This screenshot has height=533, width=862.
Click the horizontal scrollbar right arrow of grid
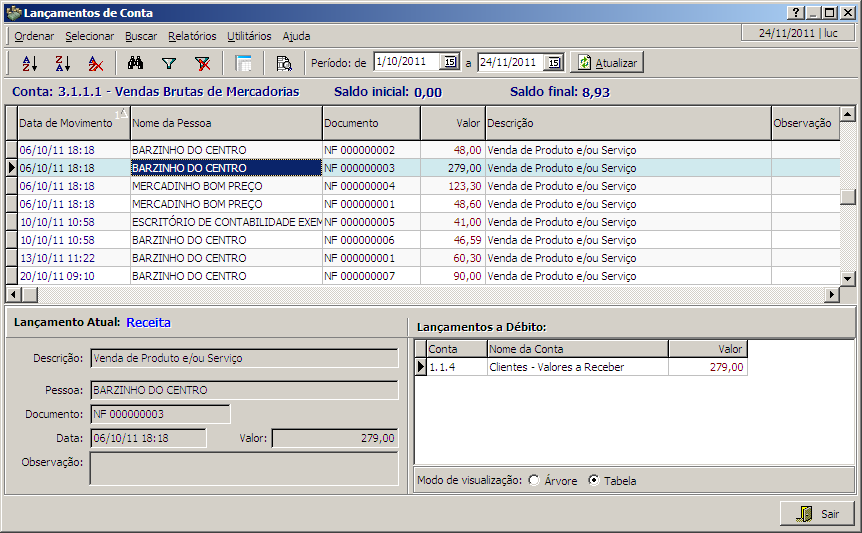point(831,294)
